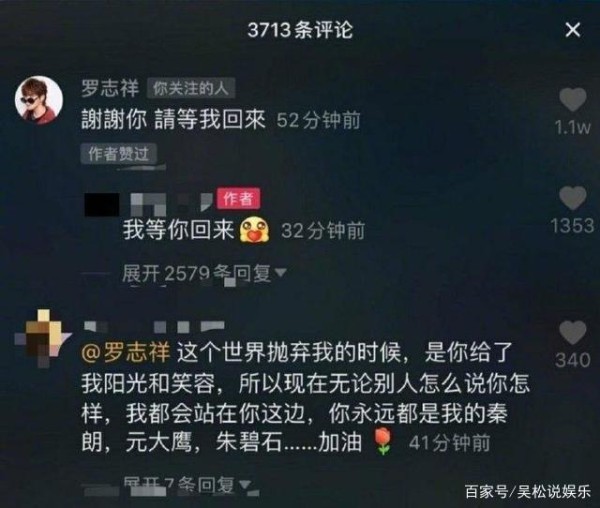Tap the 你关注的人 tag
Screen dimensions: 600x508
[x=191, y=89]
